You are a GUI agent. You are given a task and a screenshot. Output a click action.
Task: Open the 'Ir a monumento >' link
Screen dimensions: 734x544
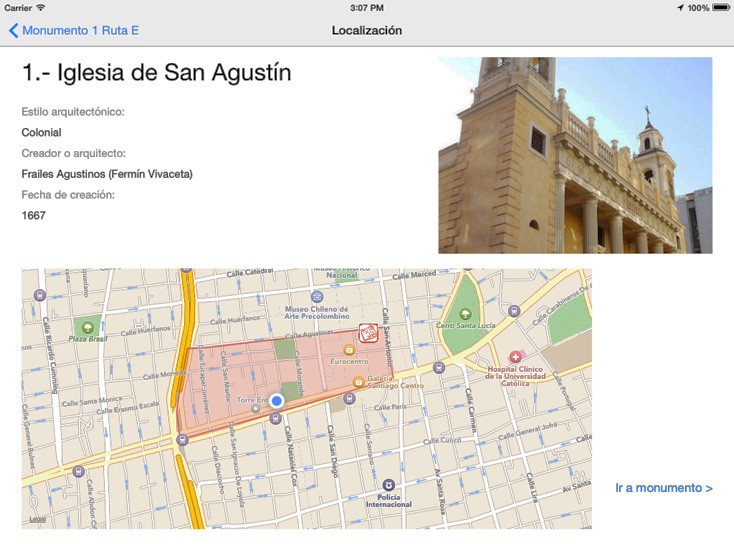click(x=663, y=488)
